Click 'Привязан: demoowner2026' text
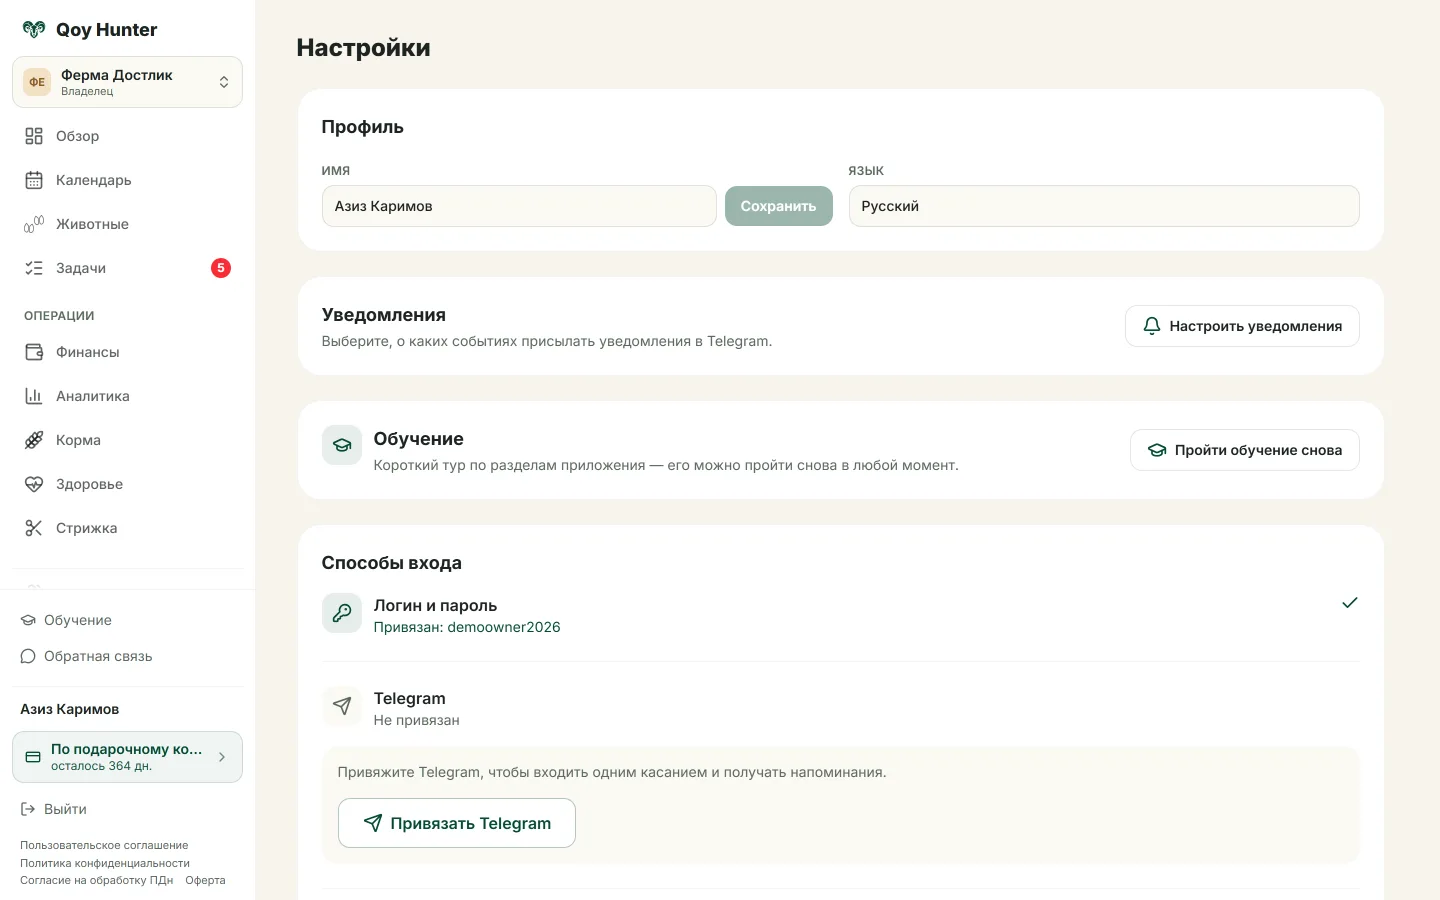This screenshot has width=1440, height=900. (x=467, y=627)
